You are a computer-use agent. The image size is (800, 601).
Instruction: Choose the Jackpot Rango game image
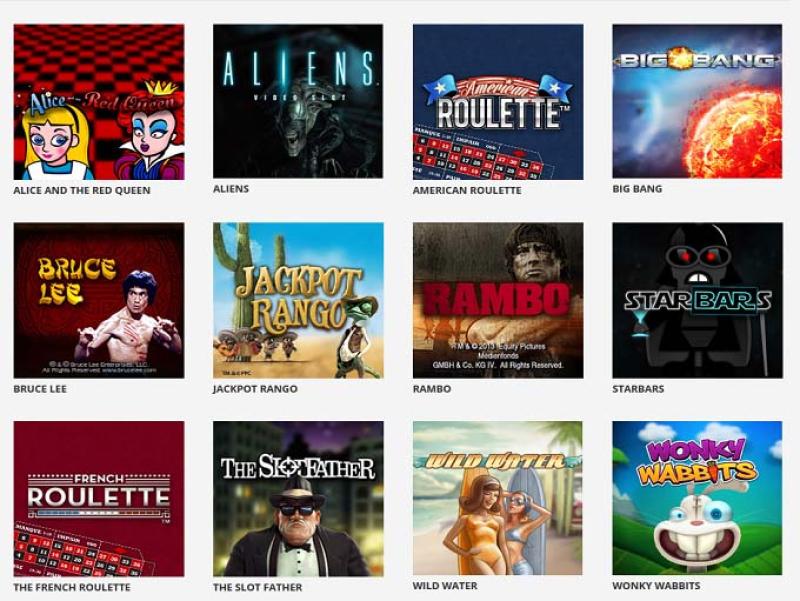tap(298, 300)
